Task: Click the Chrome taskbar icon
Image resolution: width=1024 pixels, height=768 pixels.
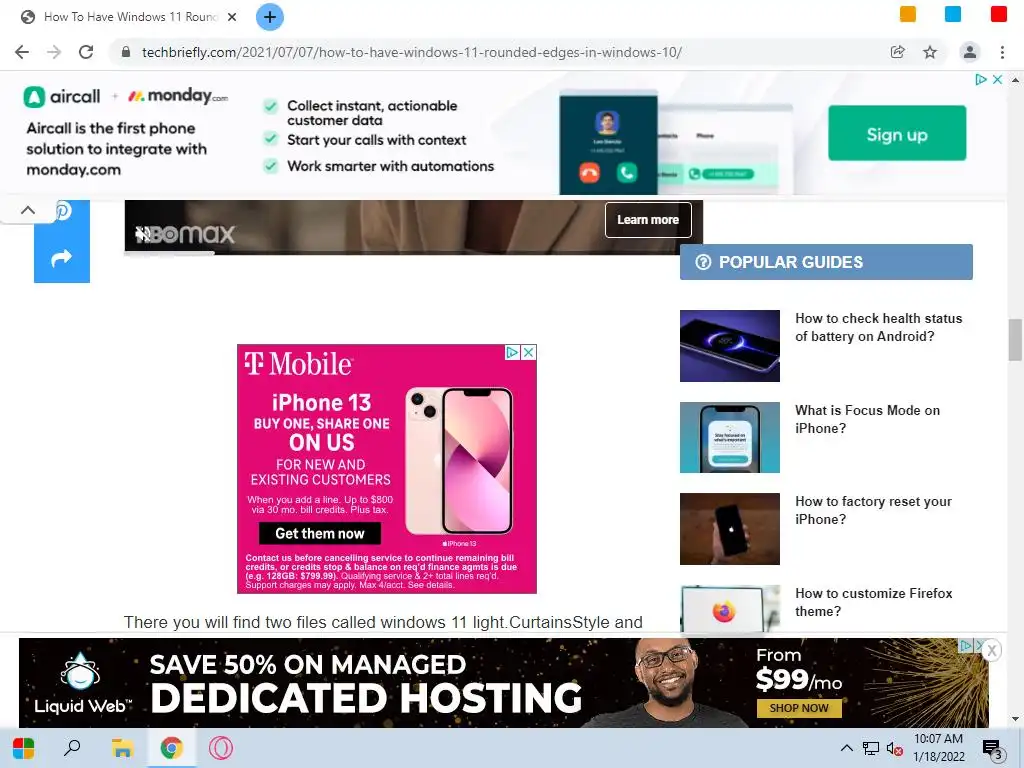Action: tap(171, 748)
